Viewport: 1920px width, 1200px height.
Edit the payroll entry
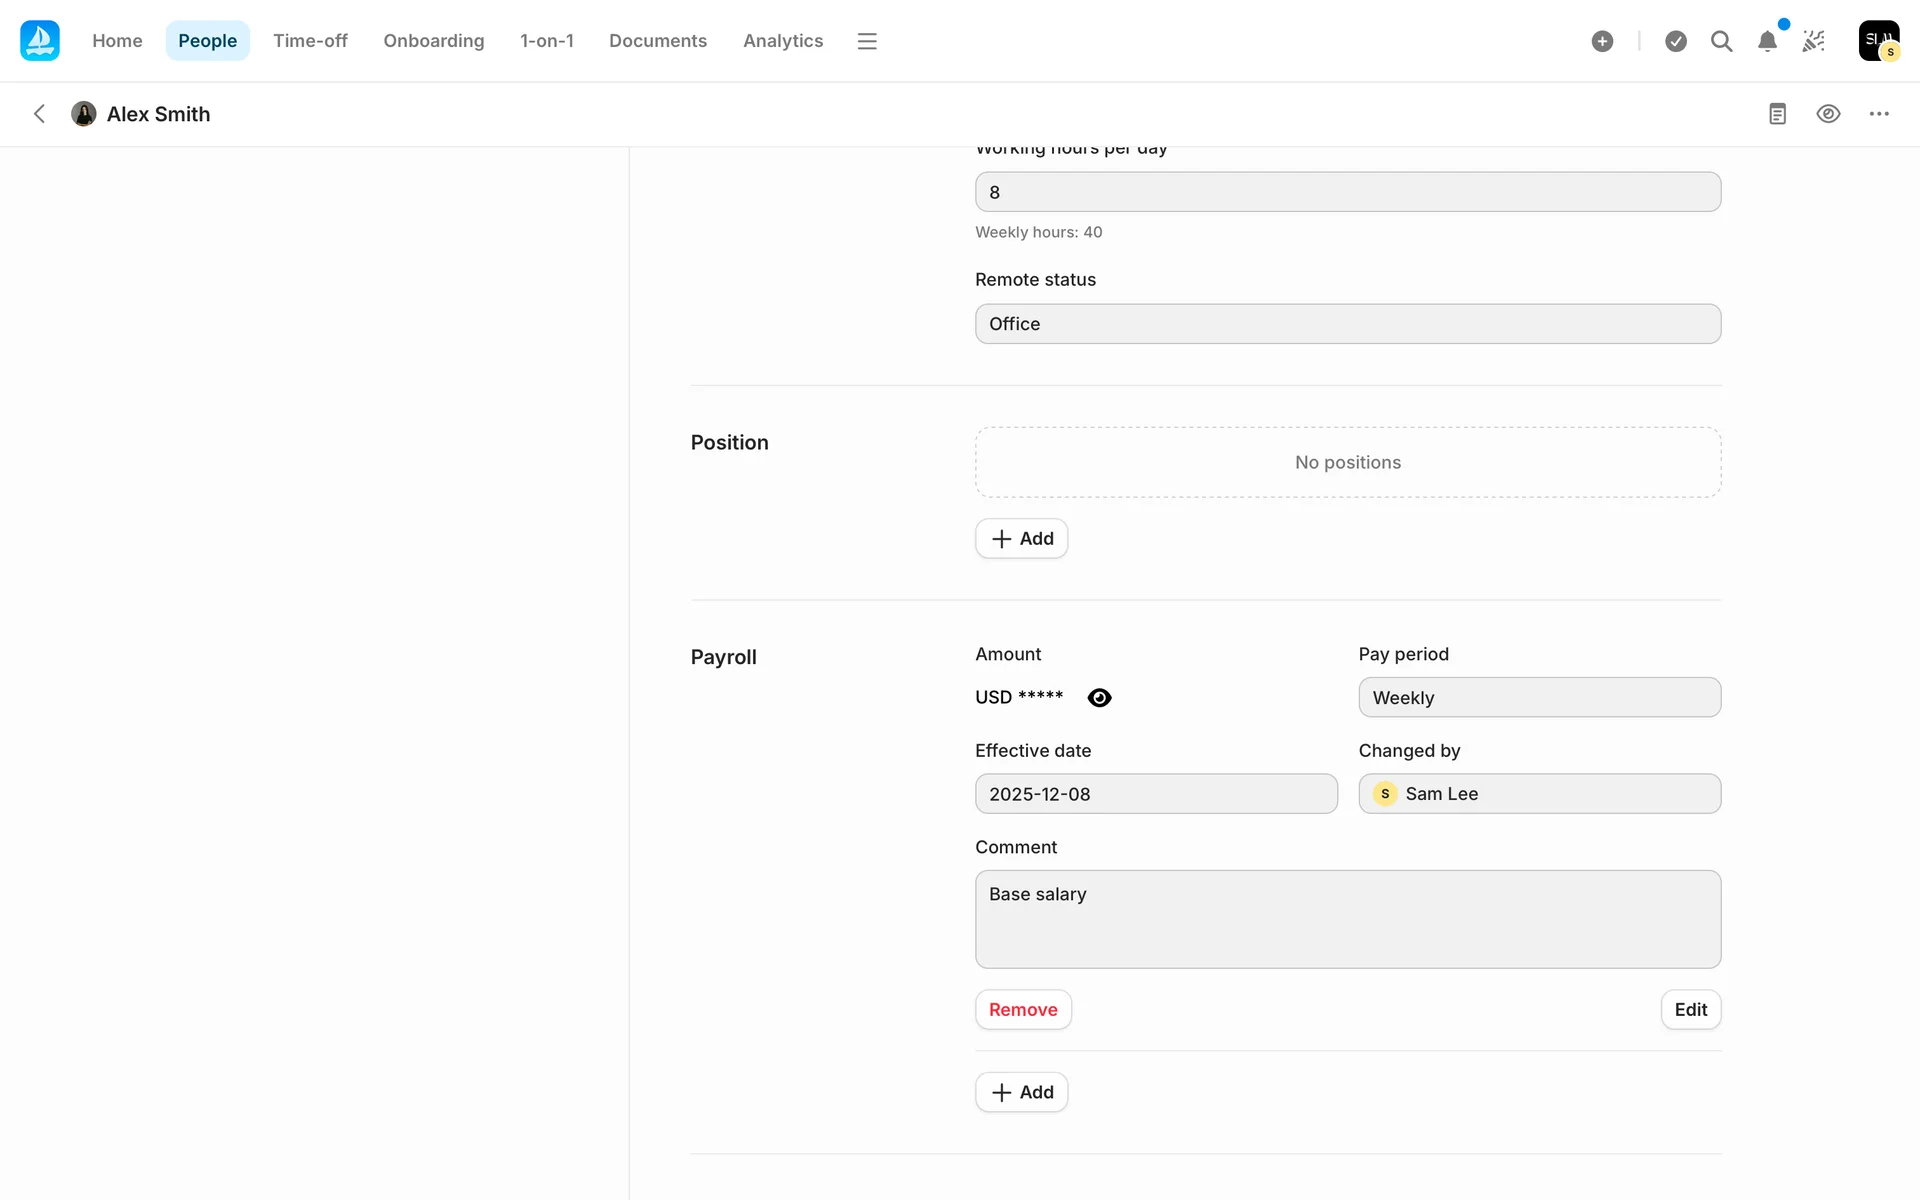click(x=1690, y=1010)
